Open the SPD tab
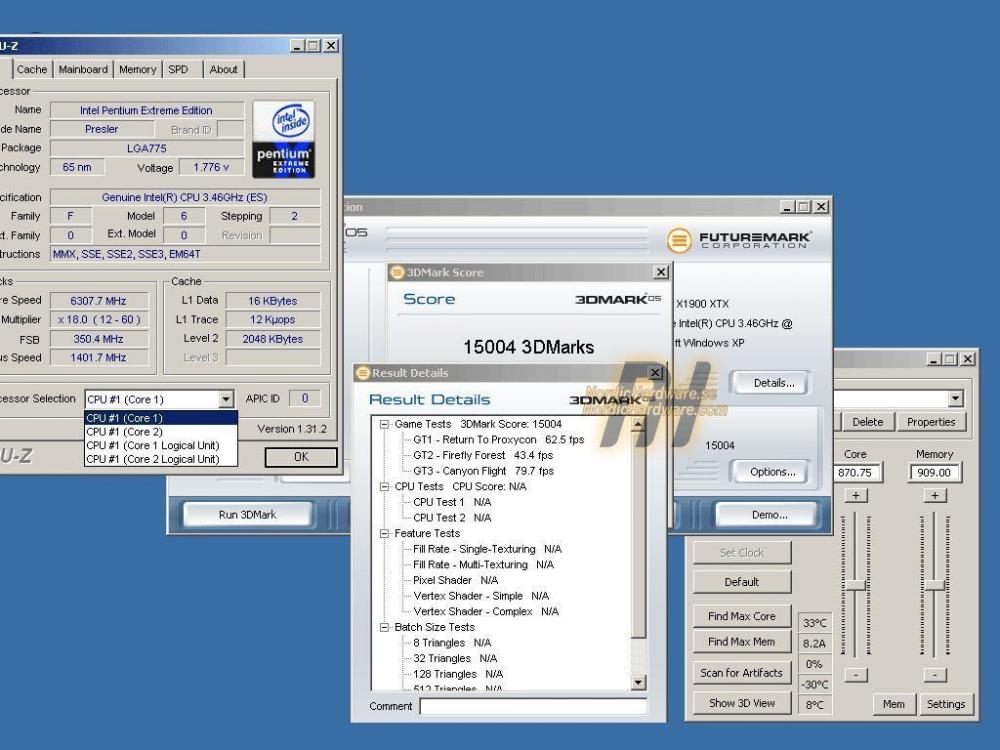 click(x=178, y=69)
